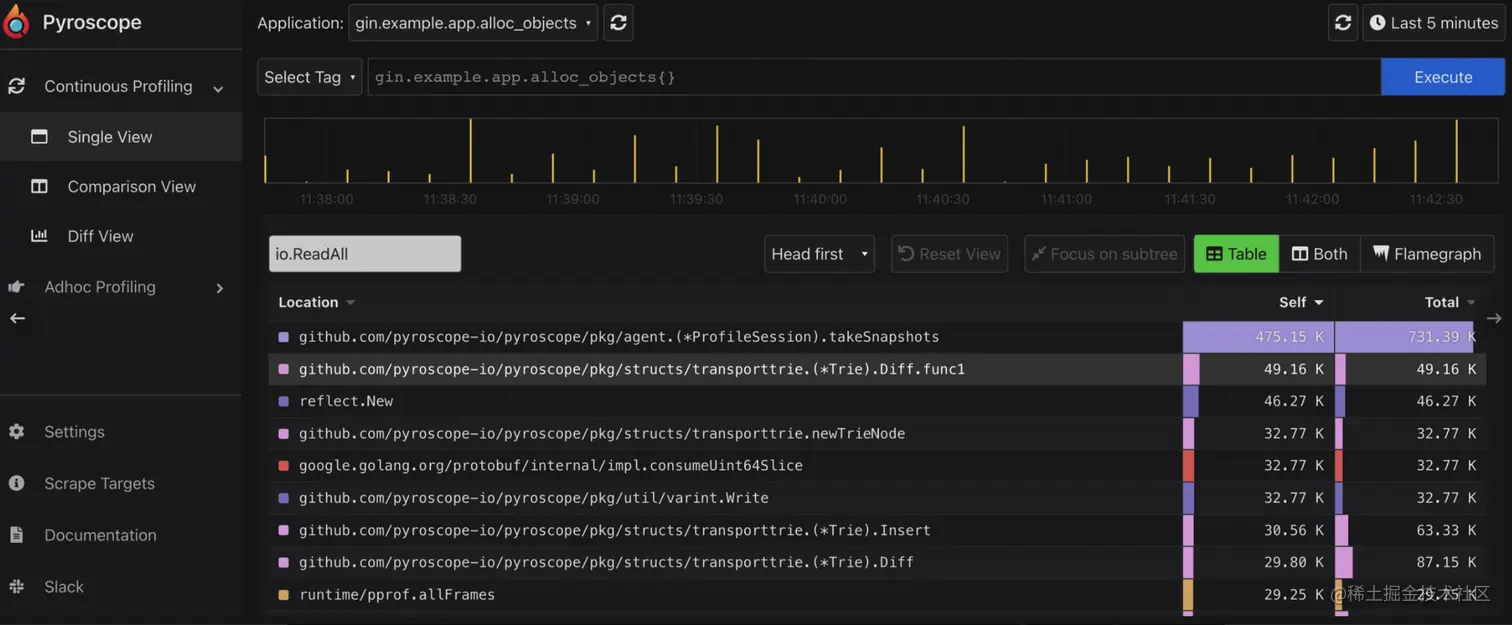
Task: Open the Application dropdown gin.example.app.alloc_objects
Action: [473, 23]
